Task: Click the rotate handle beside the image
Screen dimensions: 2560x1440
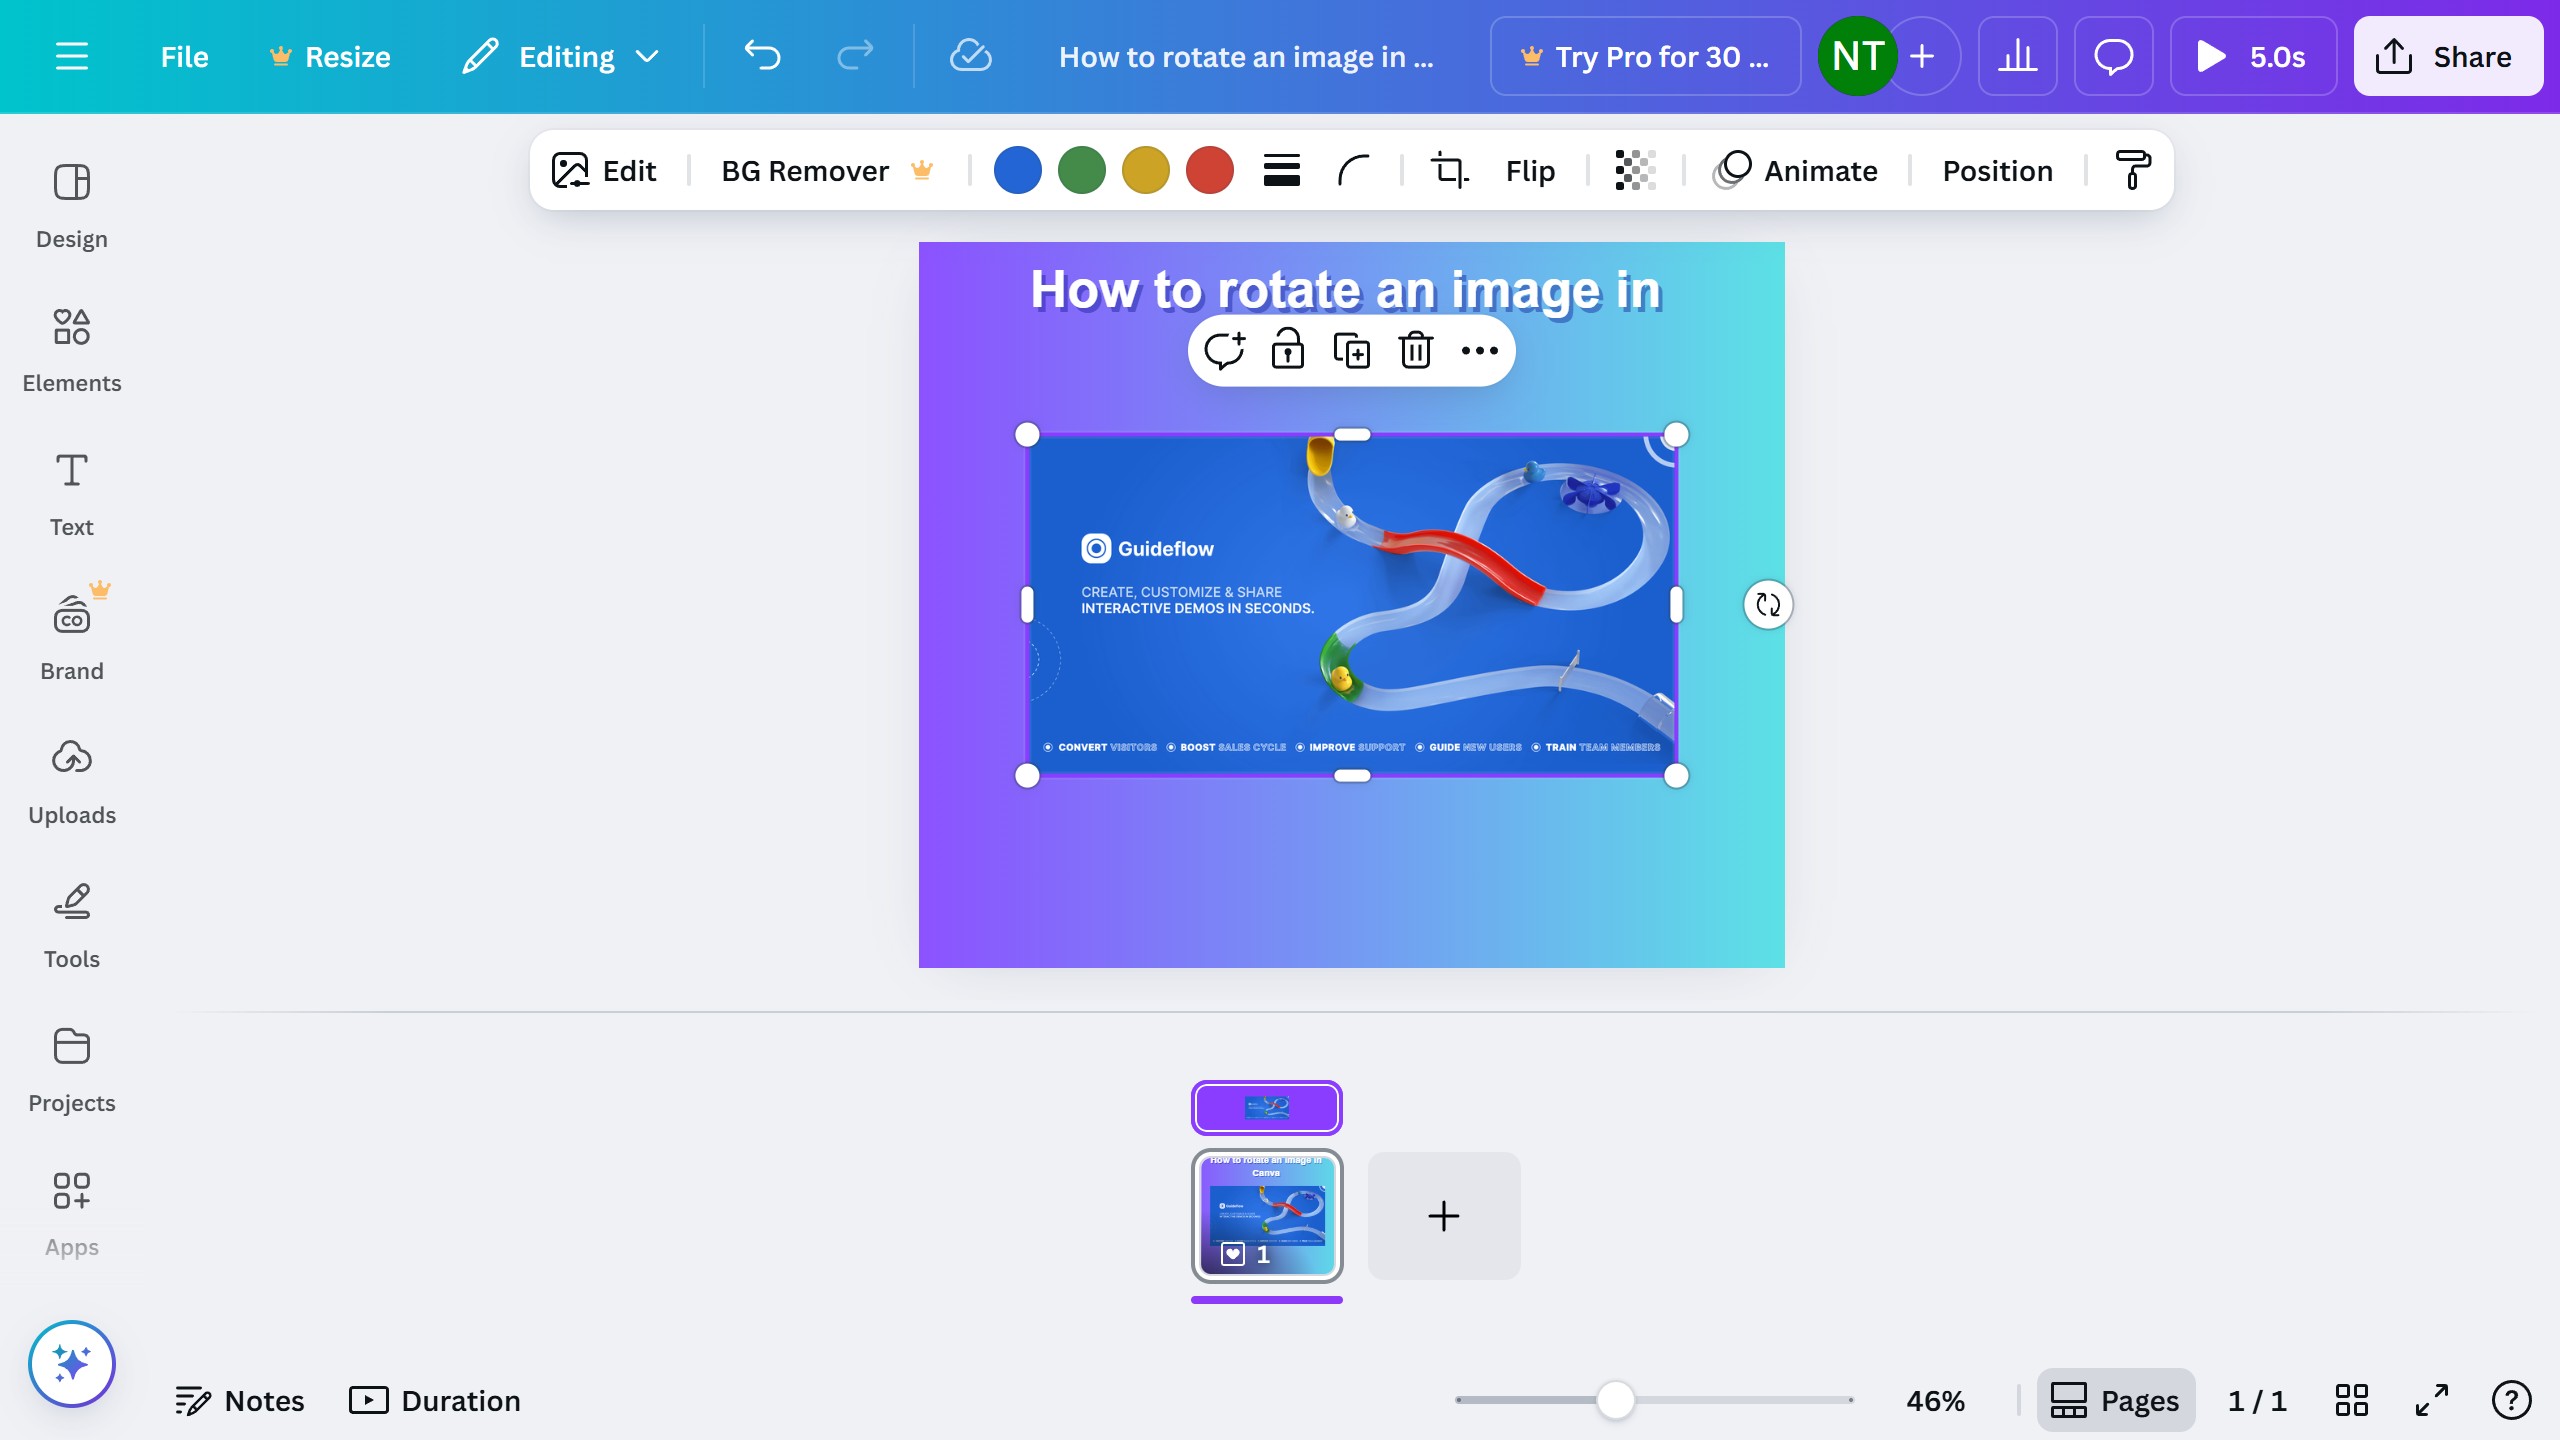Action: pos(1767,605)
